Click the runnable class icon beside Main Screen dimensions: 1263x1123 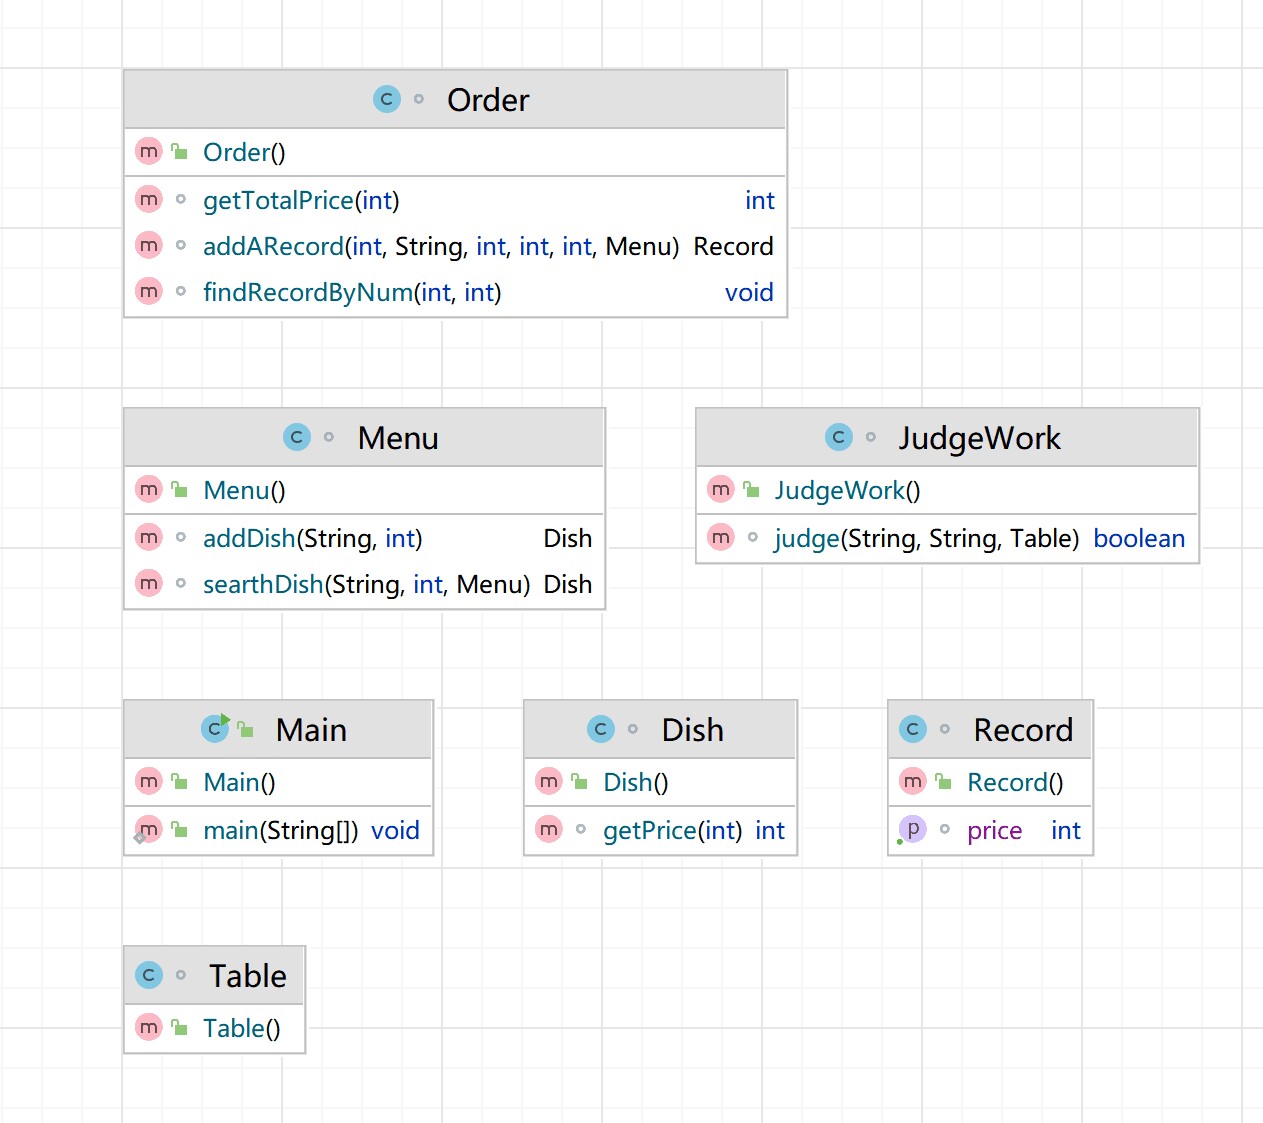click(x=215, y=728)
